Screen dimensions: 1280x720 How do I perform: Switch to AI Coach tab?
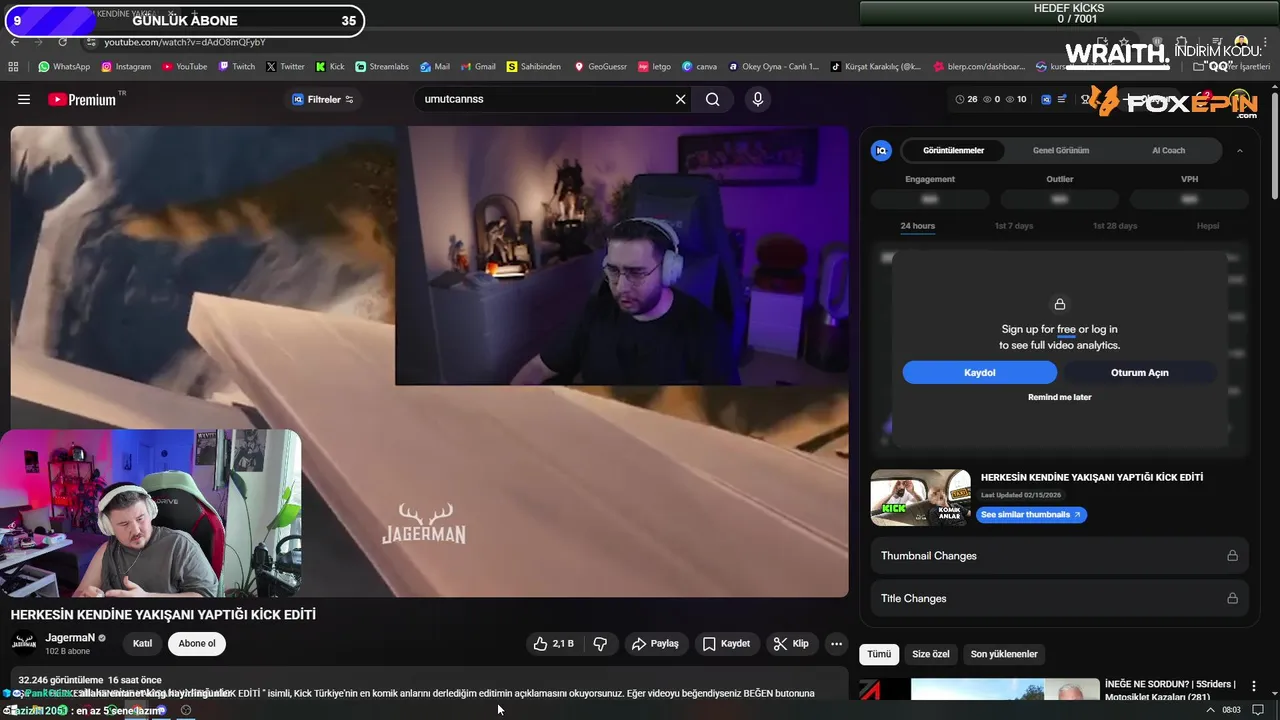[x=1168, y=150]
